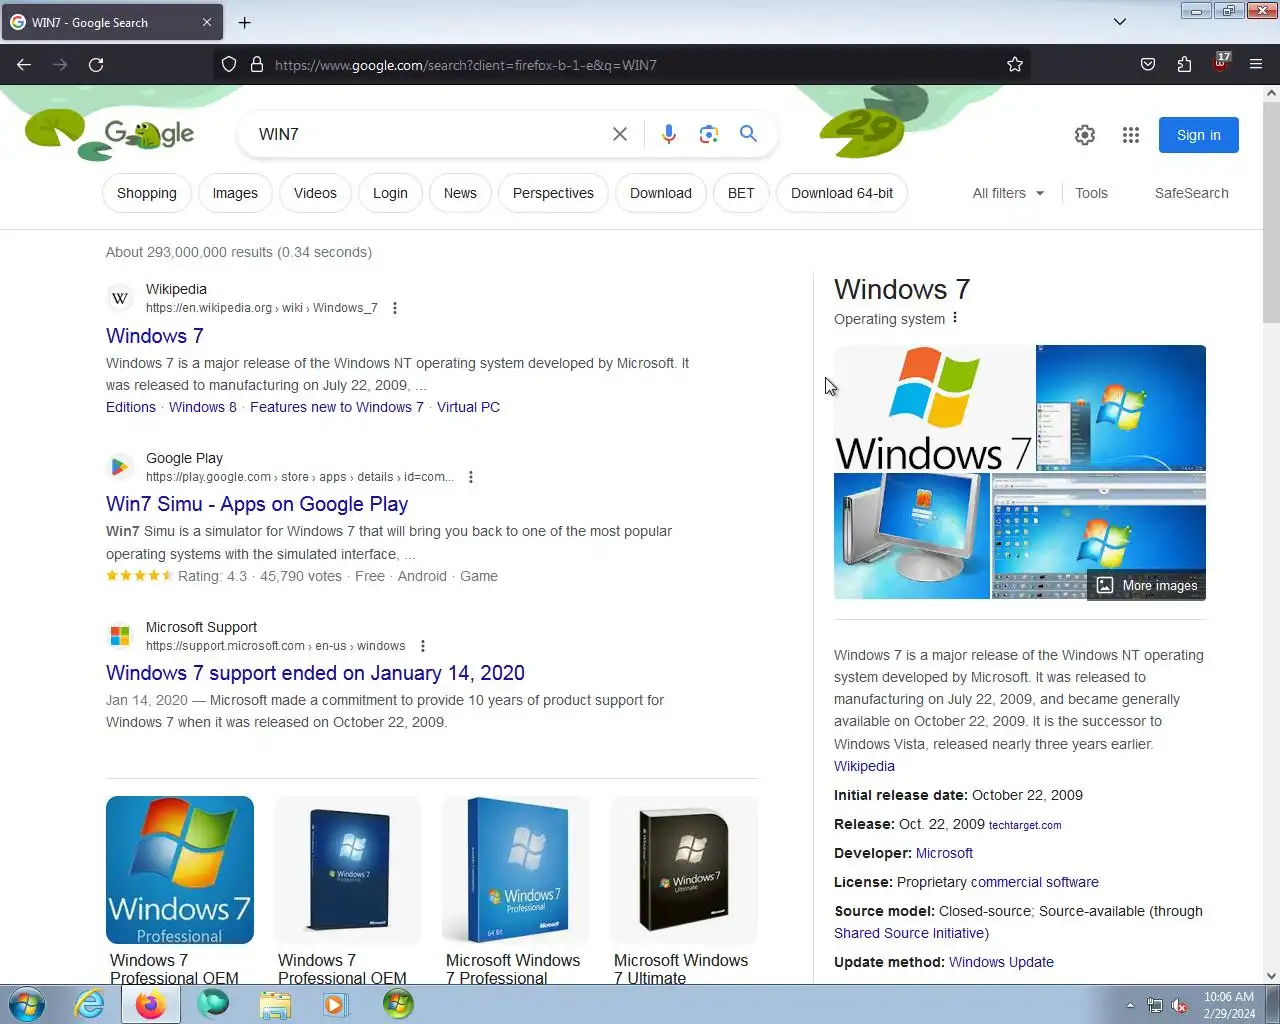Viewport: 1280px width, 1024px height.
Task: Open more options for Google Play result
Action: click(x=471, y=477)
